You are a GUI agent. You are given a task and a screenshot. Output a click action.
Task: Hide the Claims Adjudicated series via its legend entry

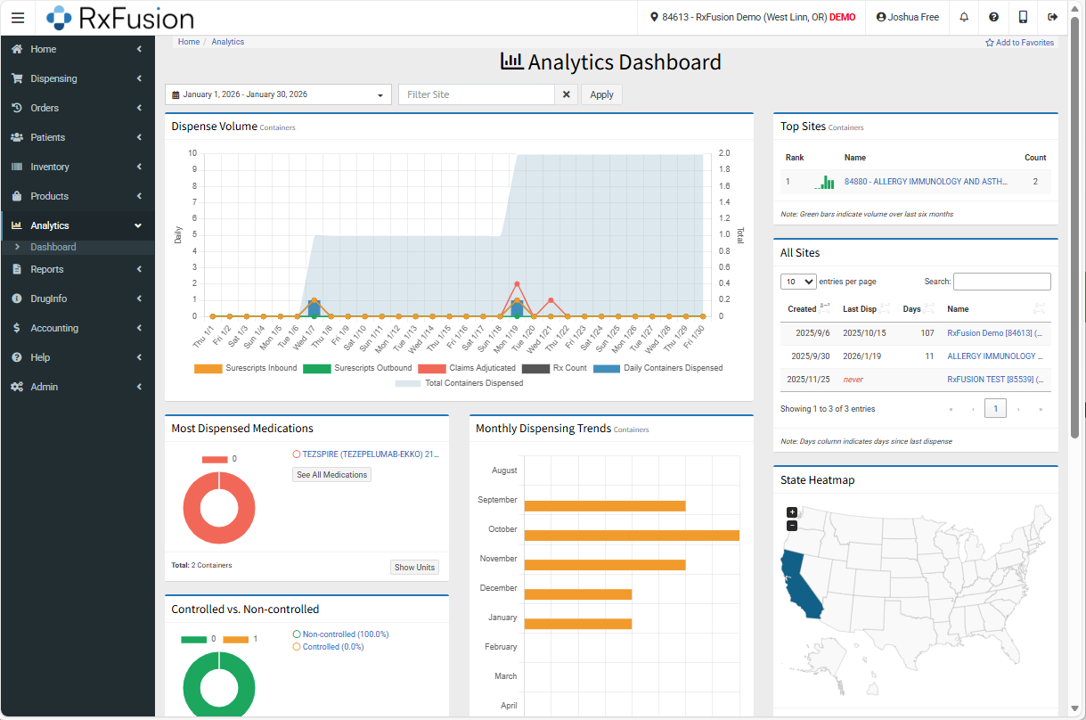tap(482, 366)
